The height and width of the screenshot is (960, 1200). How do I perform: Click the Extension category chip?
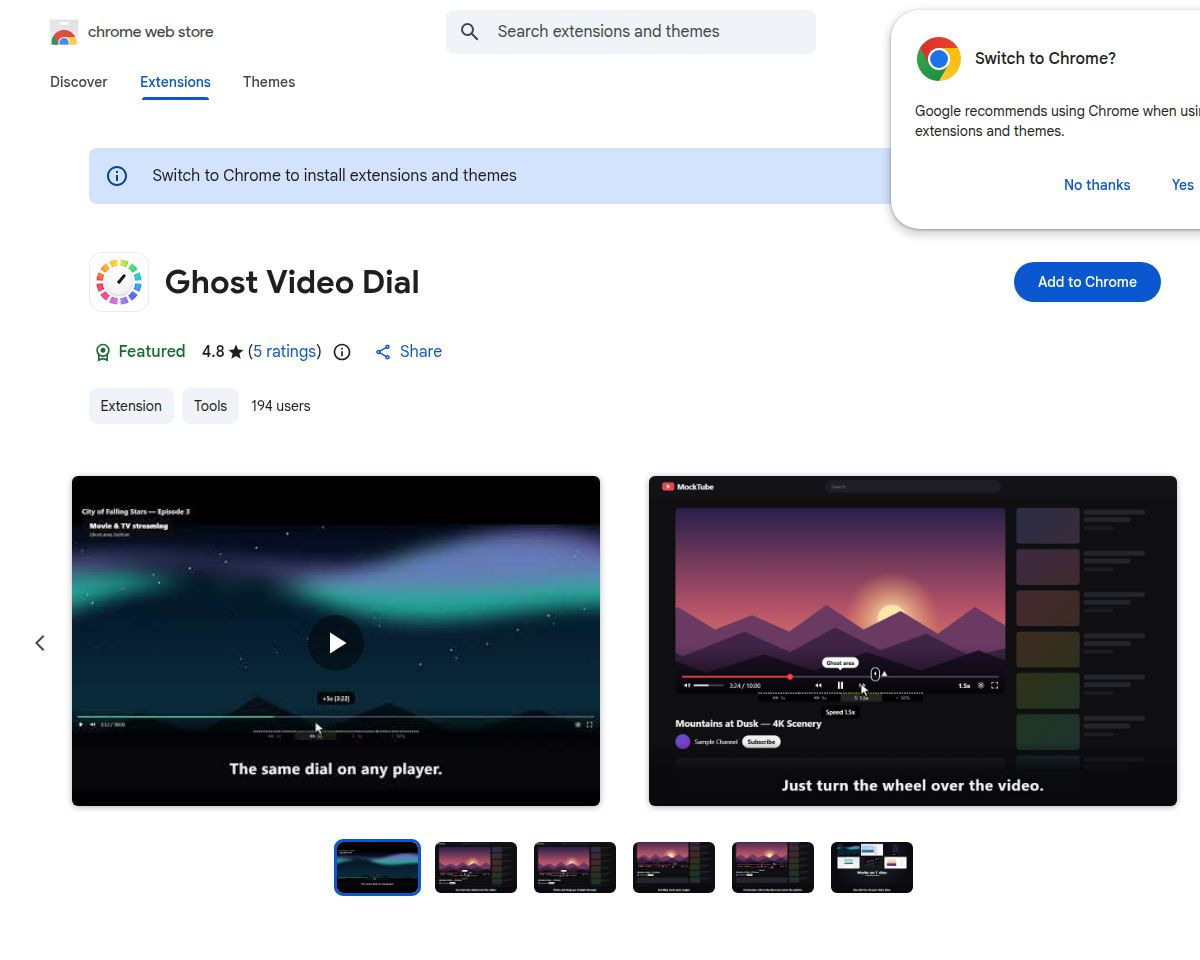[x=131, y=406]
